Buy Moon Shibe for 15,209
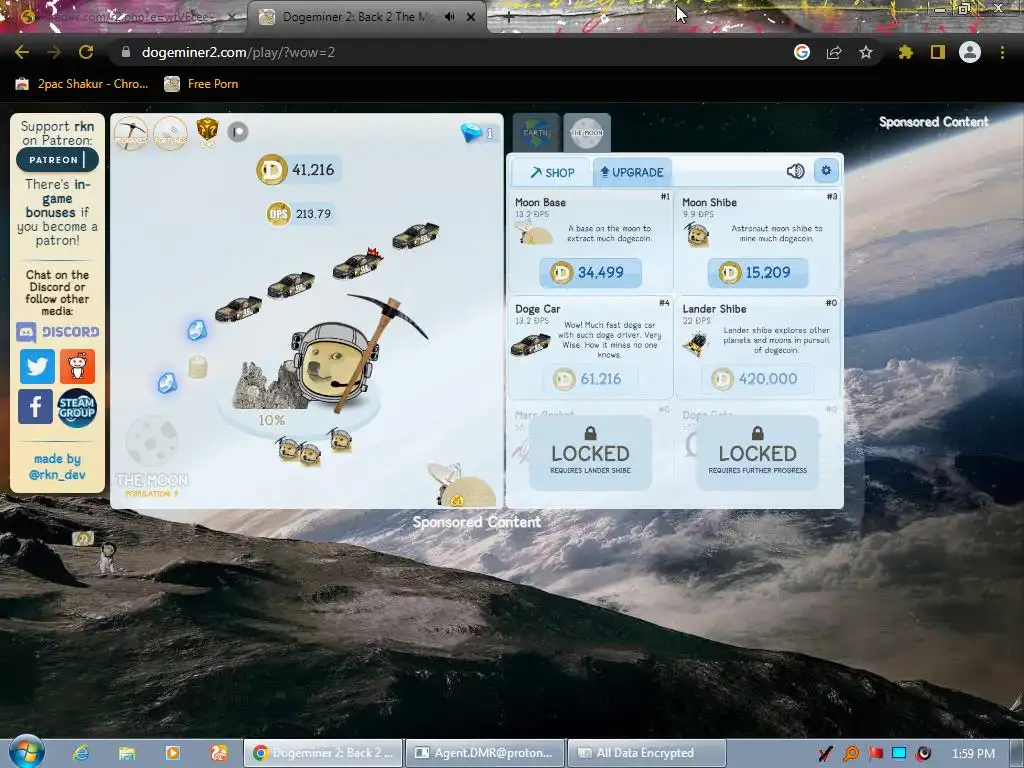Screen dimensions: 1024x768 coord(758,272)
